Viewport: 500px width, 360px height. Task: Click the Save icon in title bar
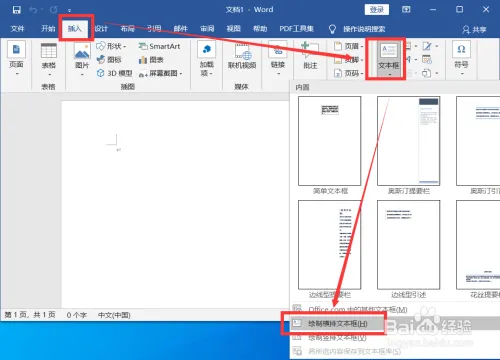pos(17,10)
